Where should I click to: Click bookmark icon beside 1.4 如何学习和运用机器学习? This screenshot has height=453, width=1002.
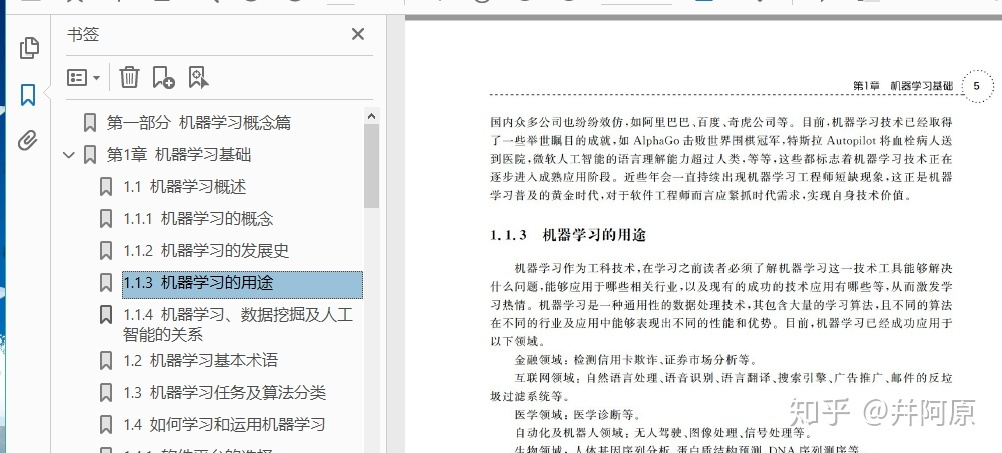coord(106,424)
